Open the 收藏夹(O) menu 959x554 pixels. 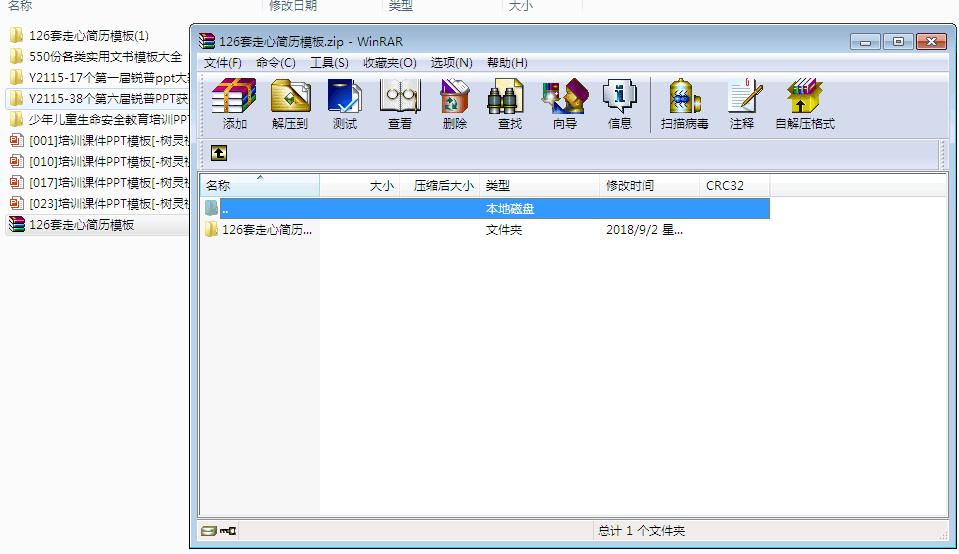tap(390, 63)
